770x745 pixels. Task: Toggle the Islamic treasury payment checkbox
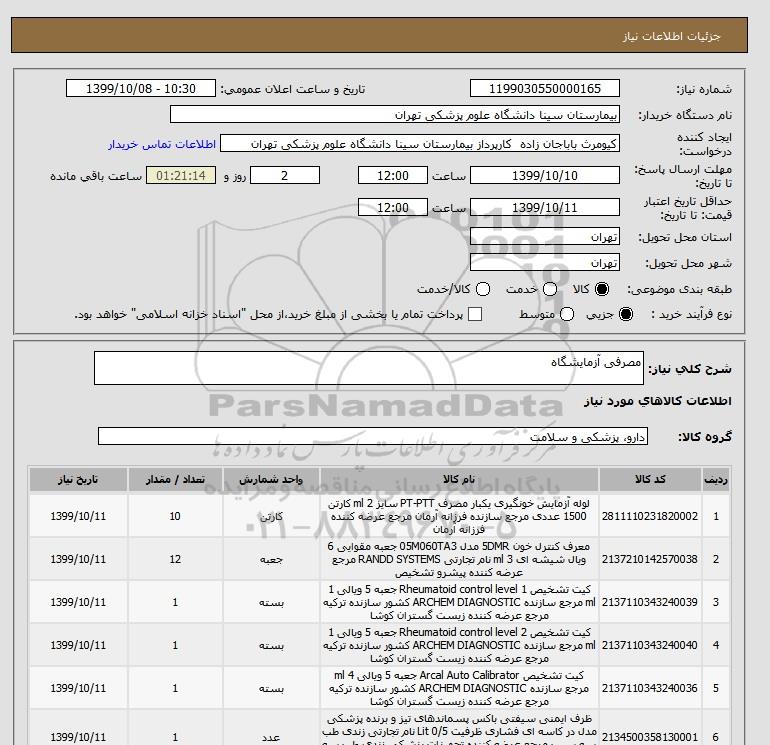tap(475, 314)
